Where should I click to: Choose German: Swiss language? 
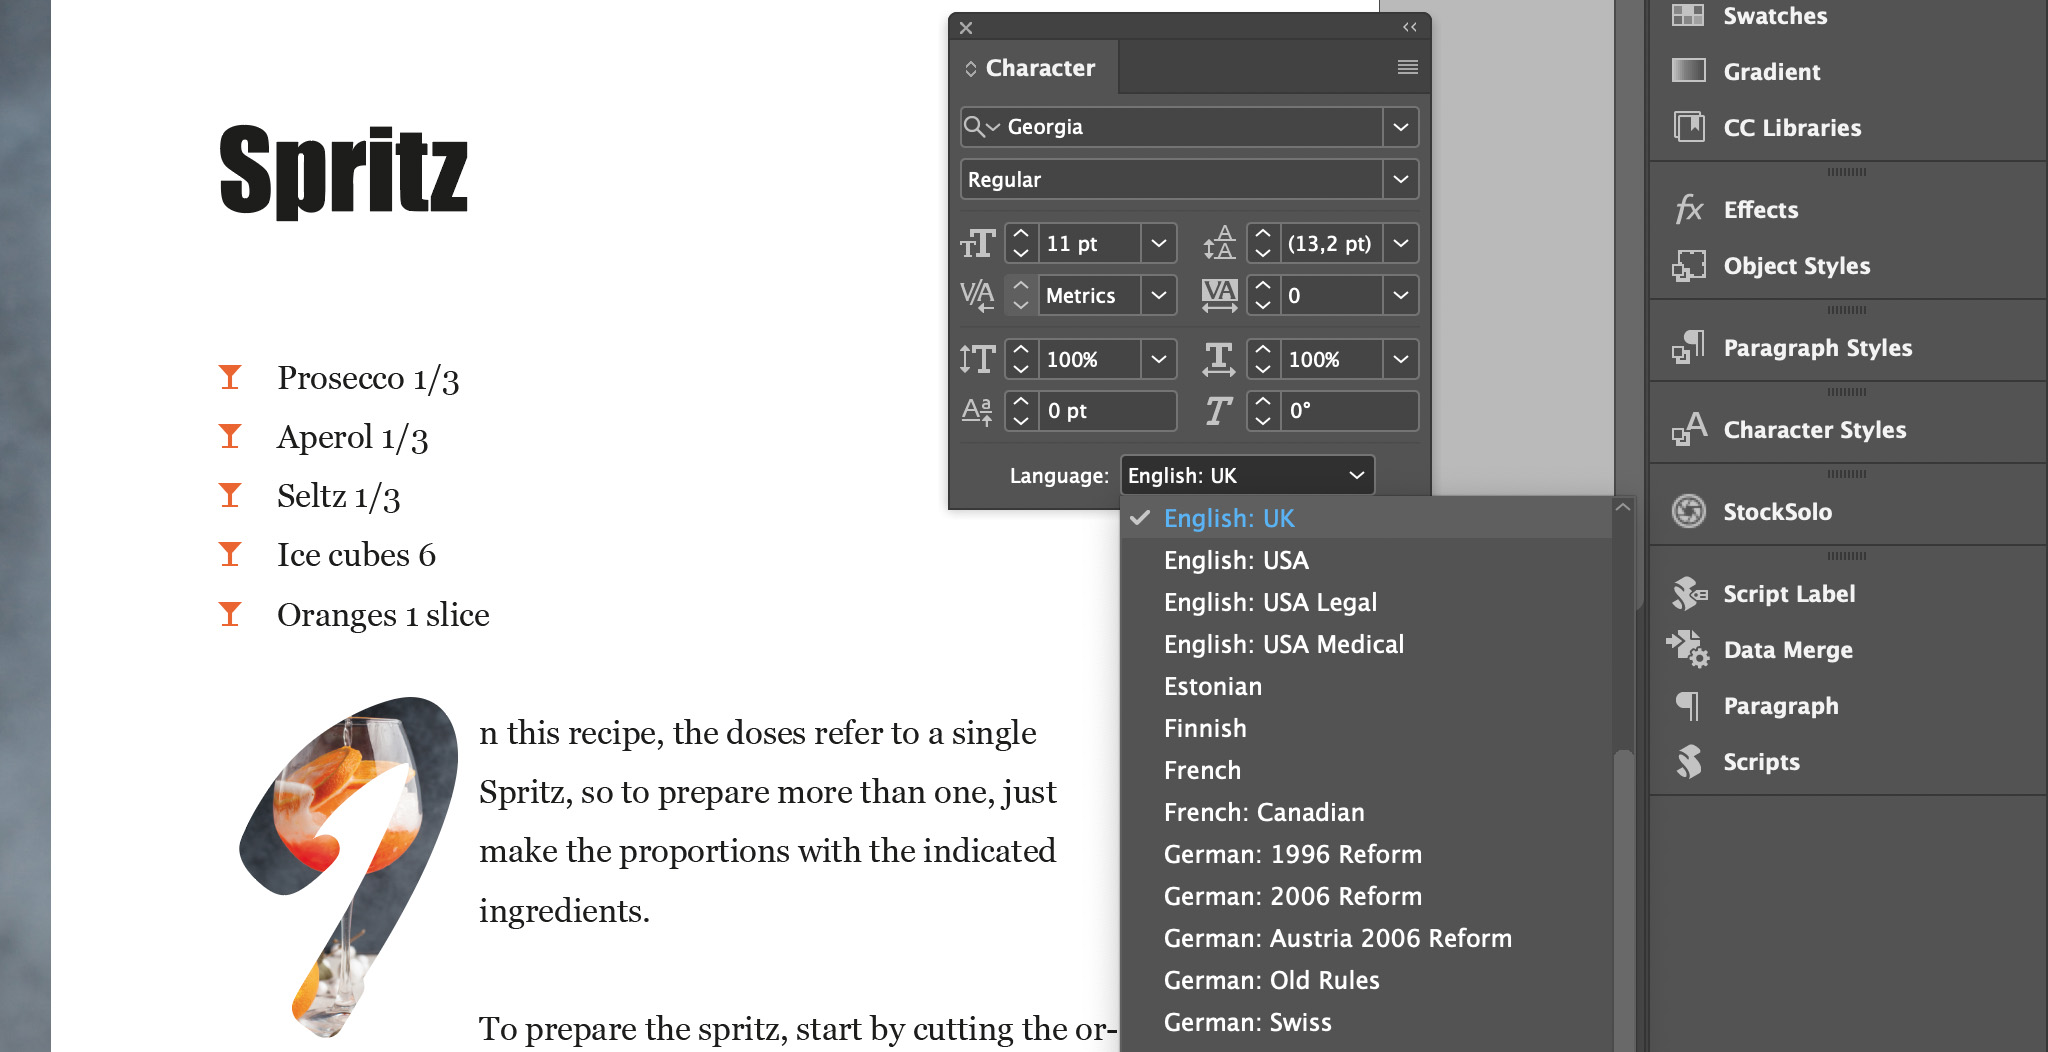click(1366, 1022)
